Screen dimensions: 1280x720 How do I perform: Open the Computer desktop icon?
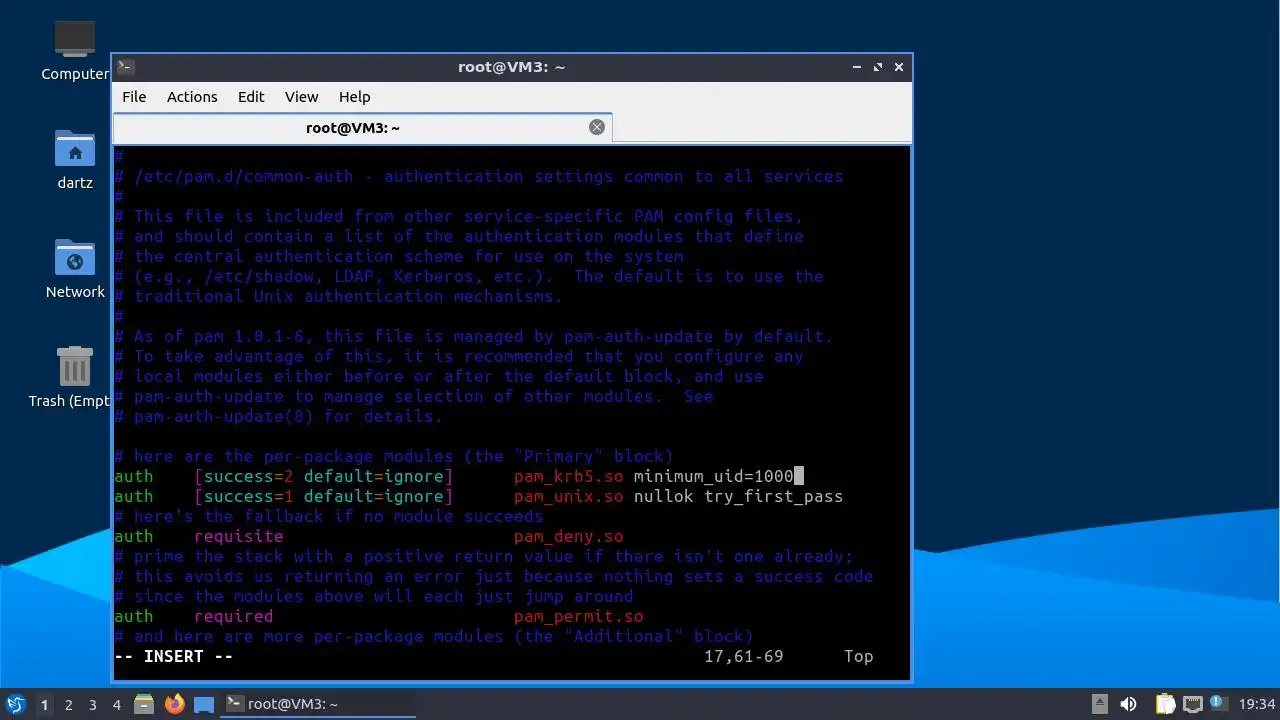[75, 51]
